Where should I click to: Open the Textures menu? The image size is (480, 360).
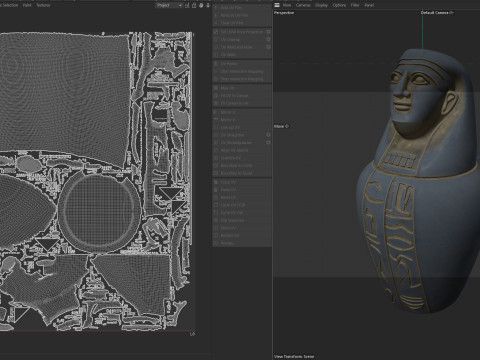coord(43,5)
